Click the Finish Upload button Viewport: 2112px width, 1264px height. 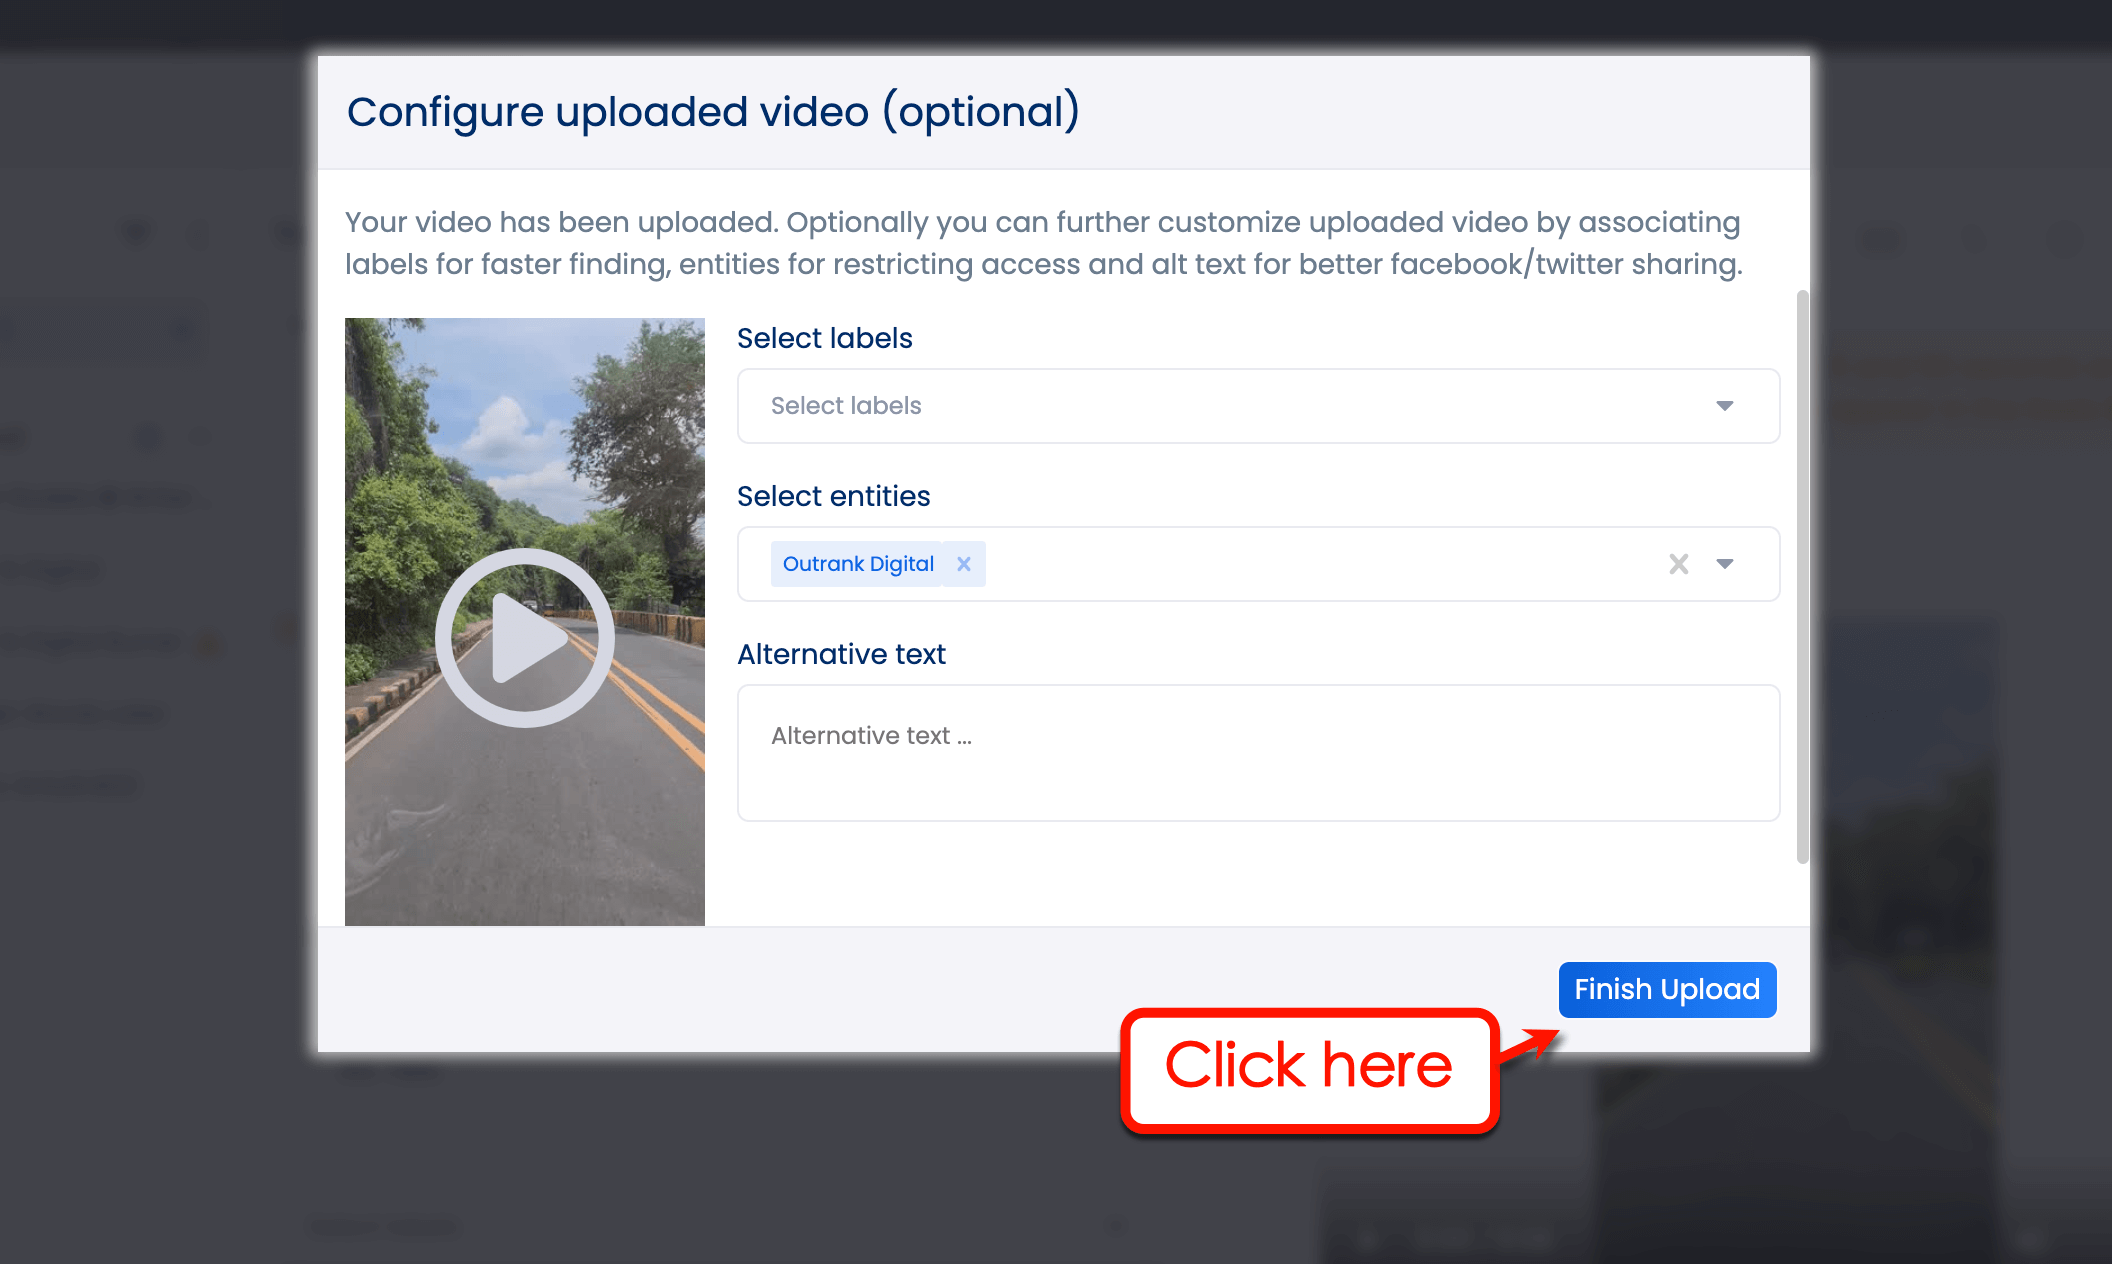click(1666, 989)
